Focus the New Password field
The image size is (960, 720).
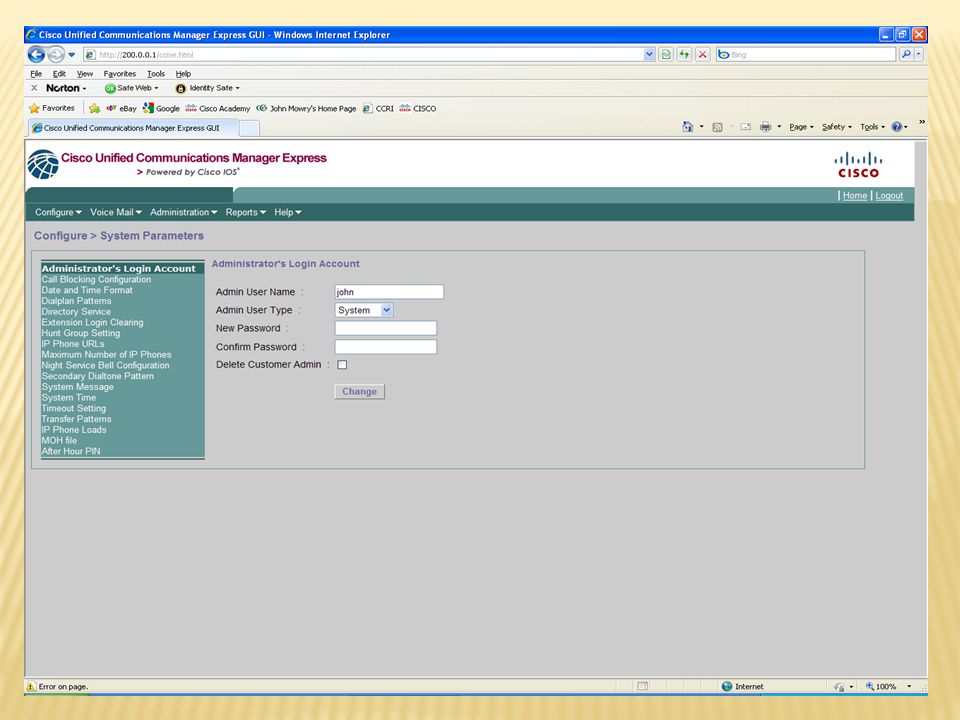[386, 328]
